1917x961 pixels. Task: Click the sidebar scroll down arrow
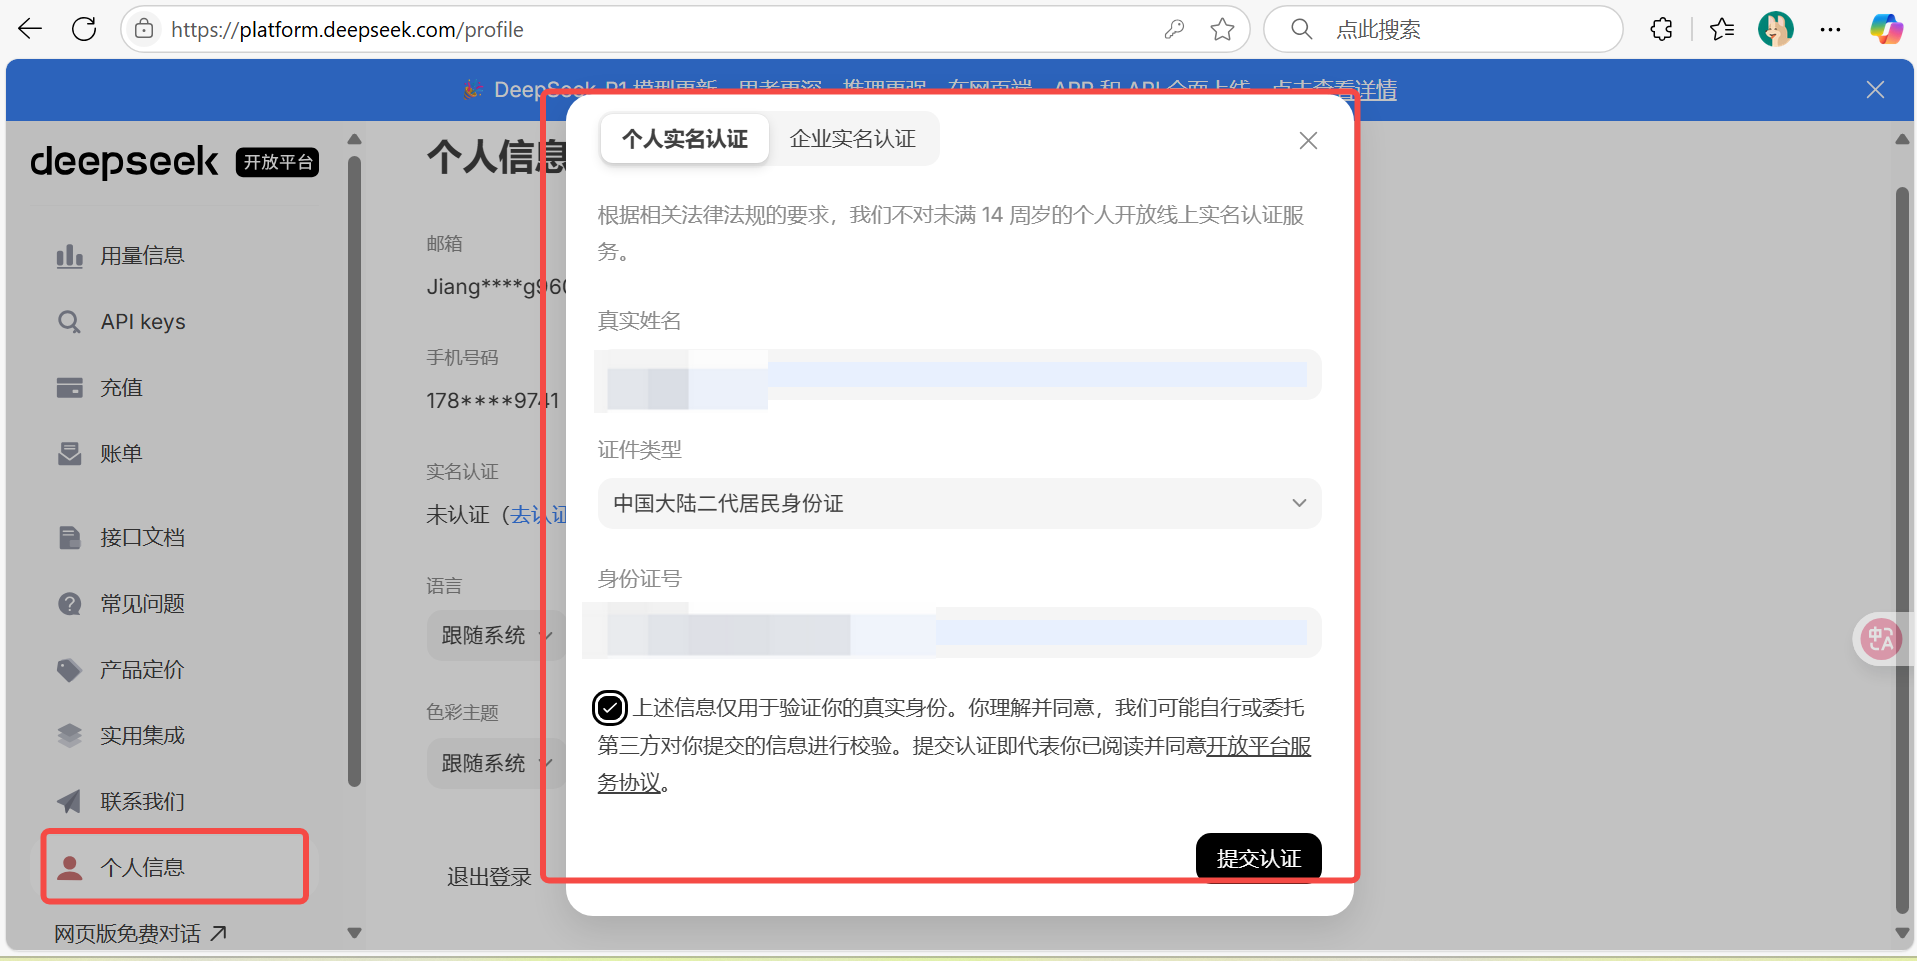tap(354, 933)
